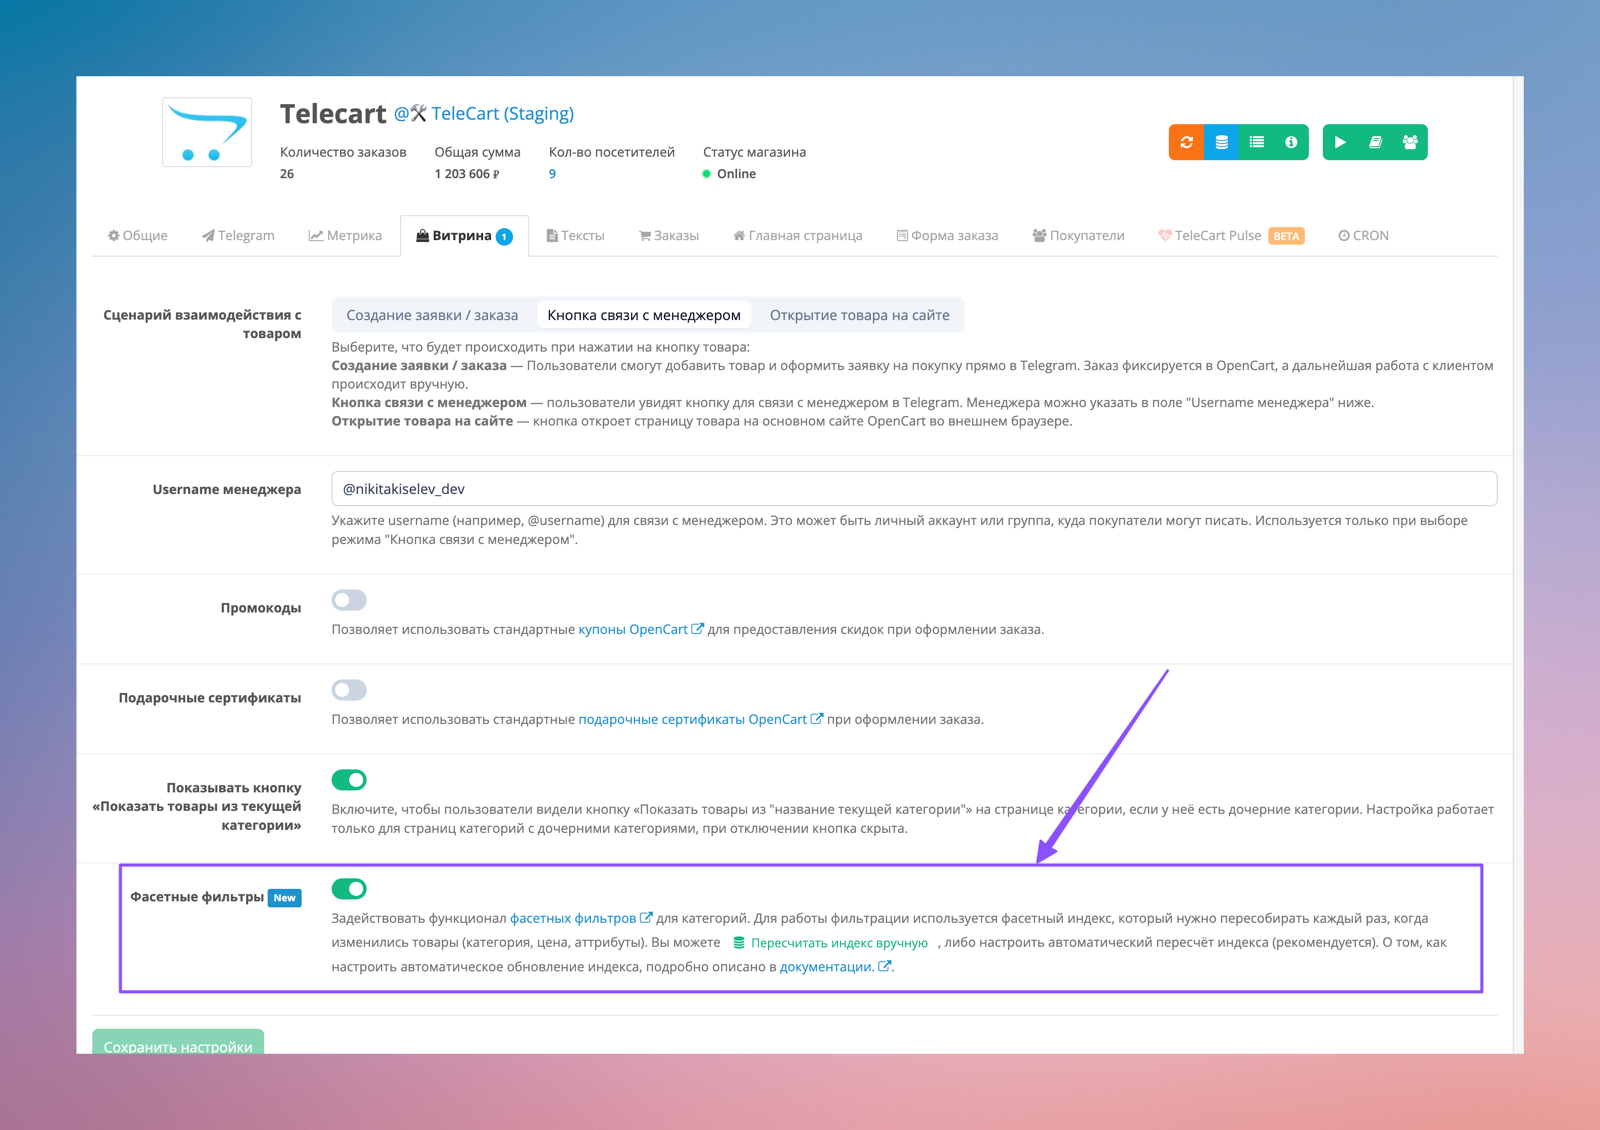Click the users group icon button
The width and height of the screenshot is (1600, 1130).
tap(1410, 143)
